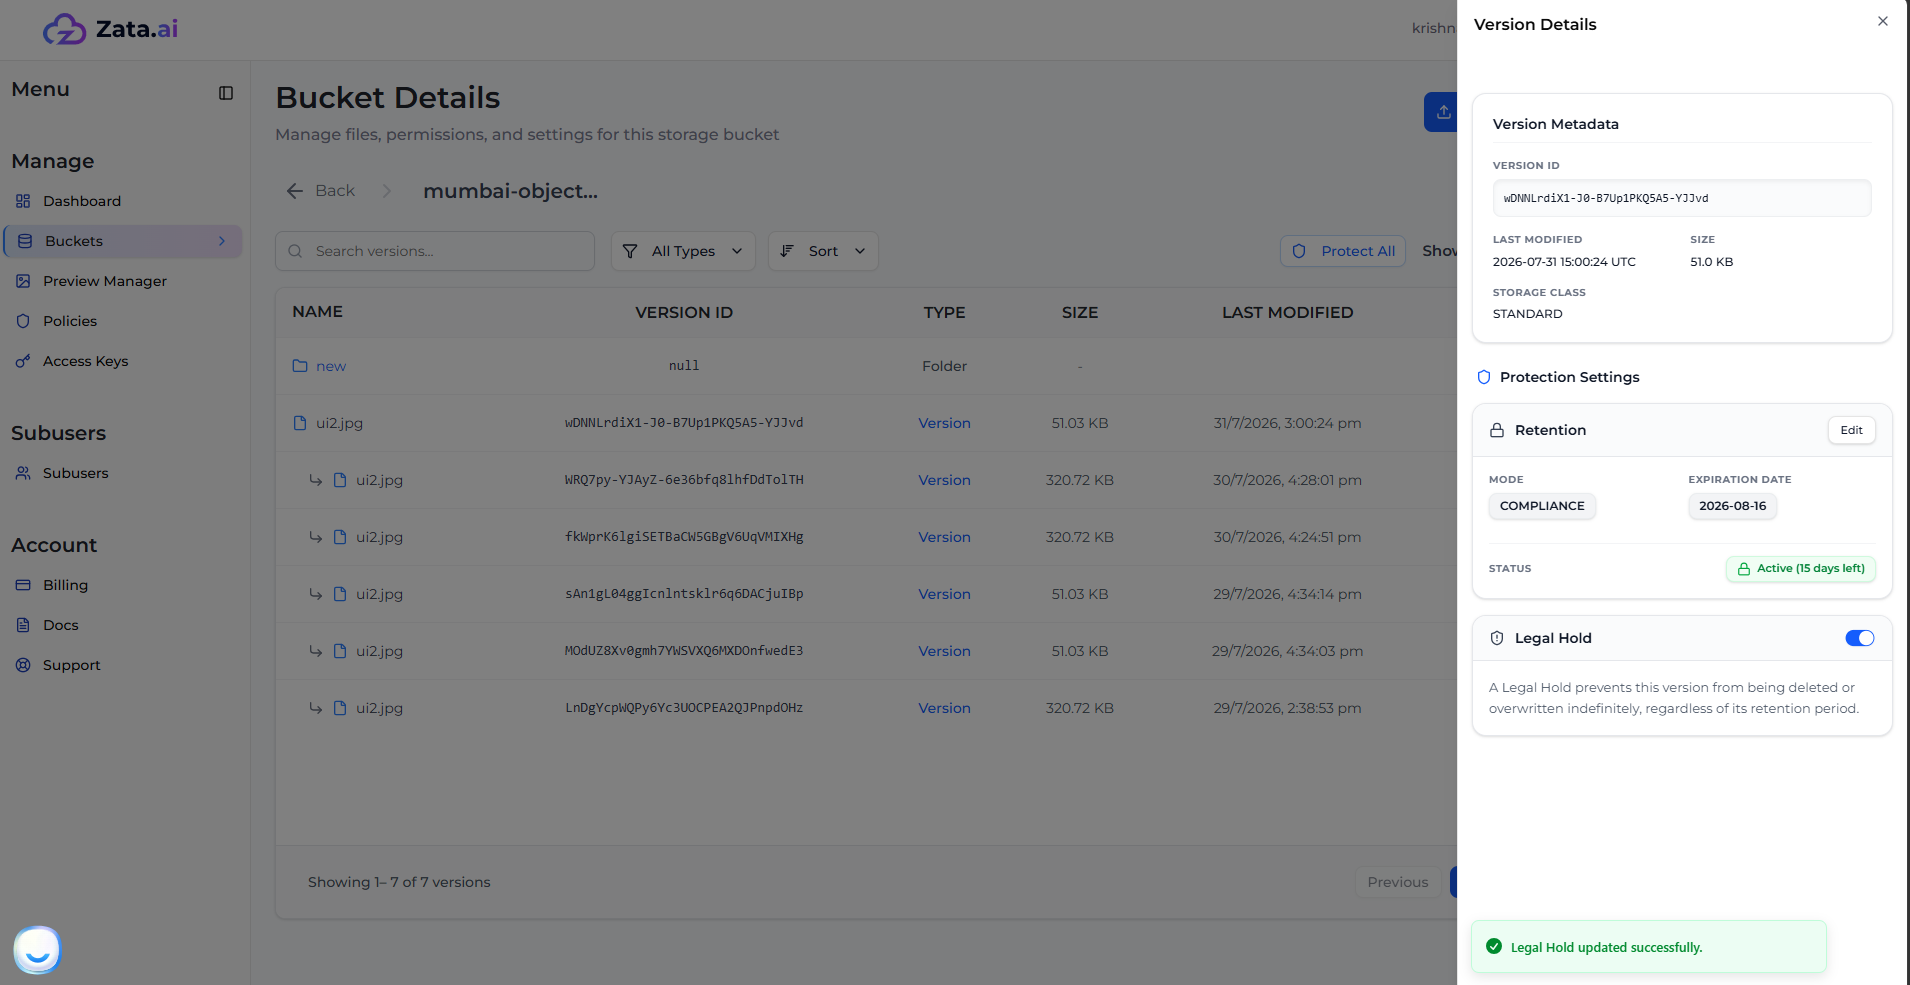The image size is (1910, 985).
Task: Click version ID MOdUZ8Xv0gmh7YWSVXQ6MXDOnfwedE3
Action: (x=684, y=651)
